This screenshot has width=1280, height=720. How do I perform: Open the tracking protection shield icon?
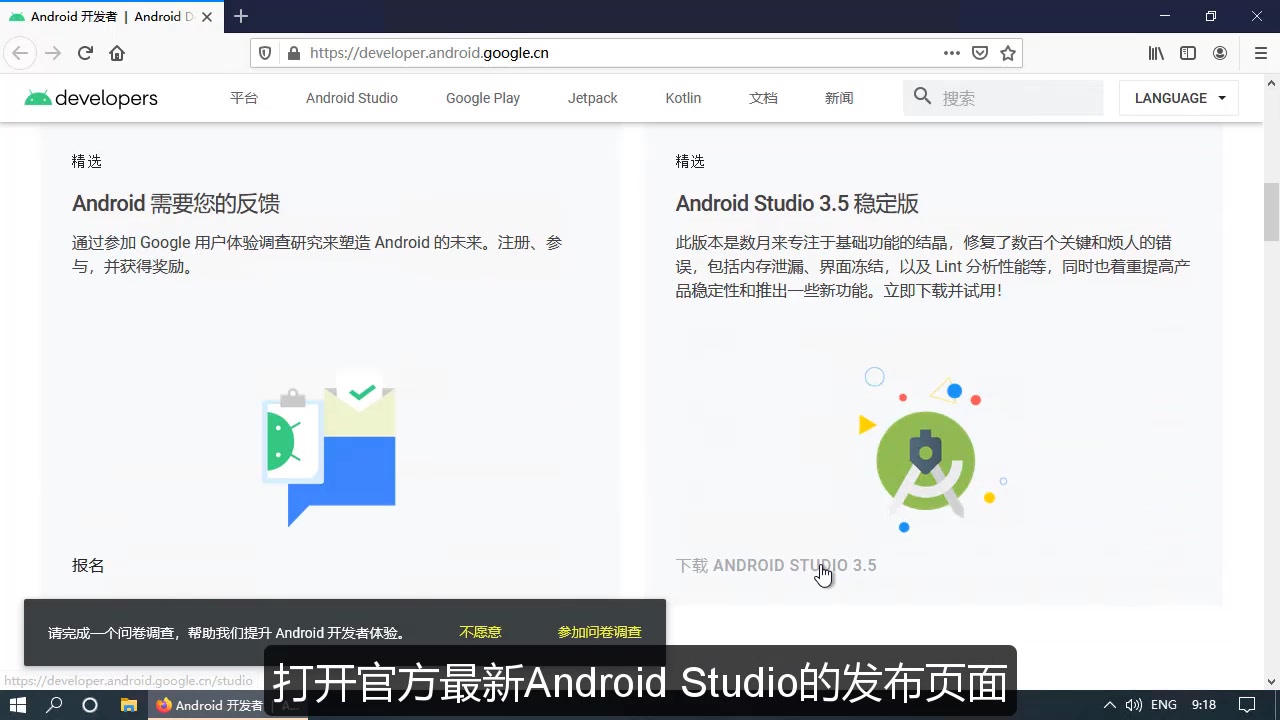pyautogui.click(x=265, y=53)
